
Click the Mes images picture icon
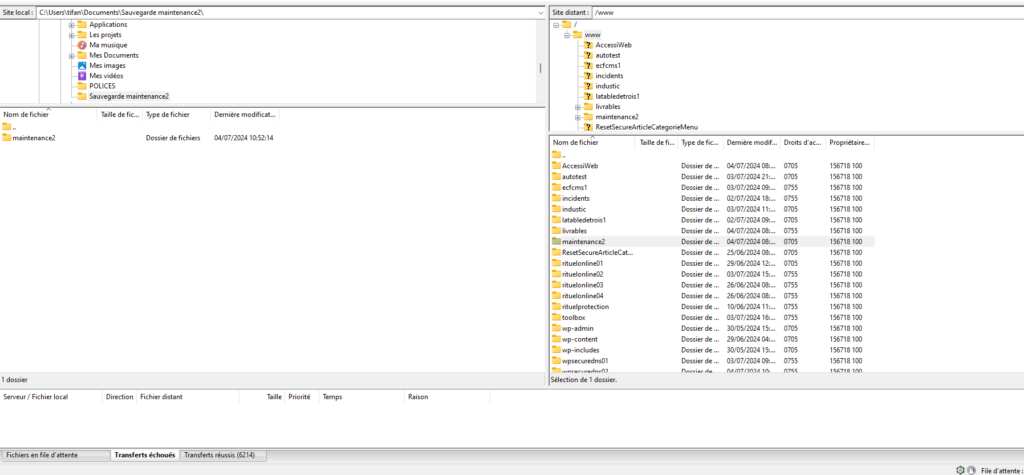82,66
